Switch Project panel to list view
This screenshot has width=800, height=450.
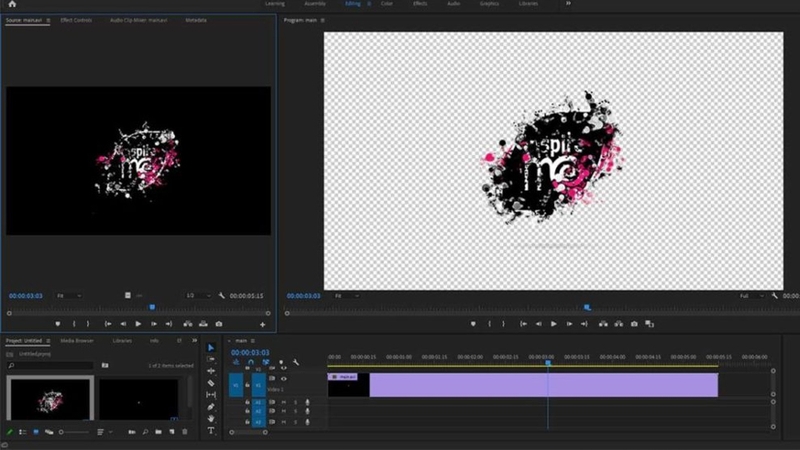point(22,432)
